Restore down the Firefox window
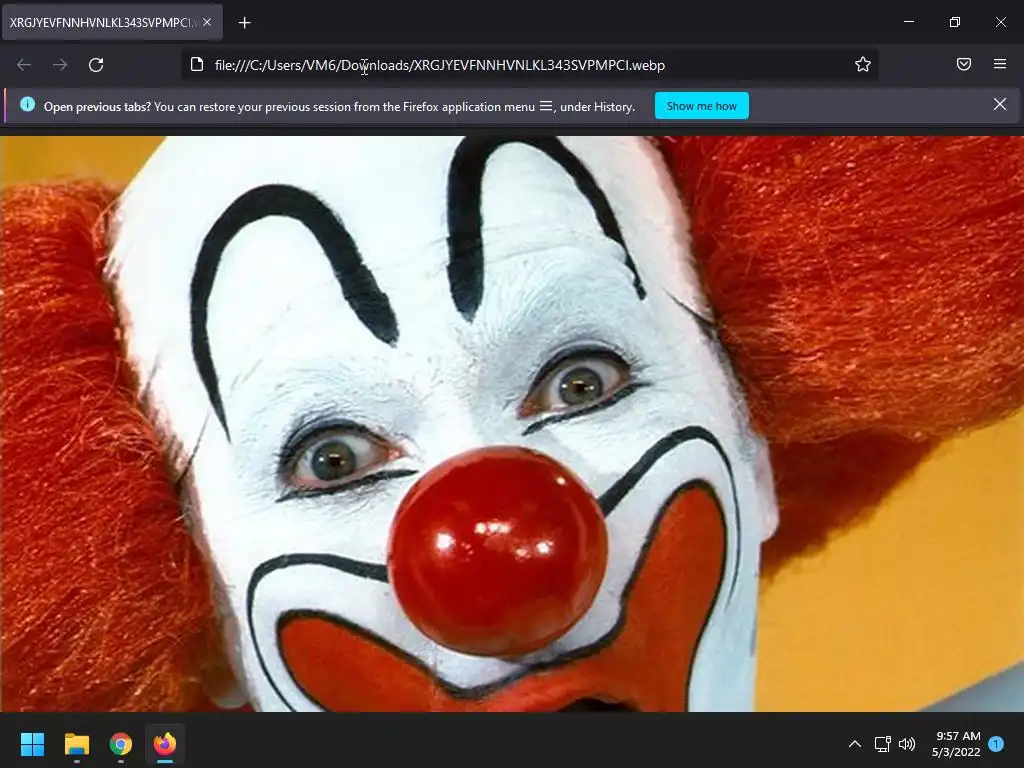This screenshot has height=768, width=1024. 955,22
